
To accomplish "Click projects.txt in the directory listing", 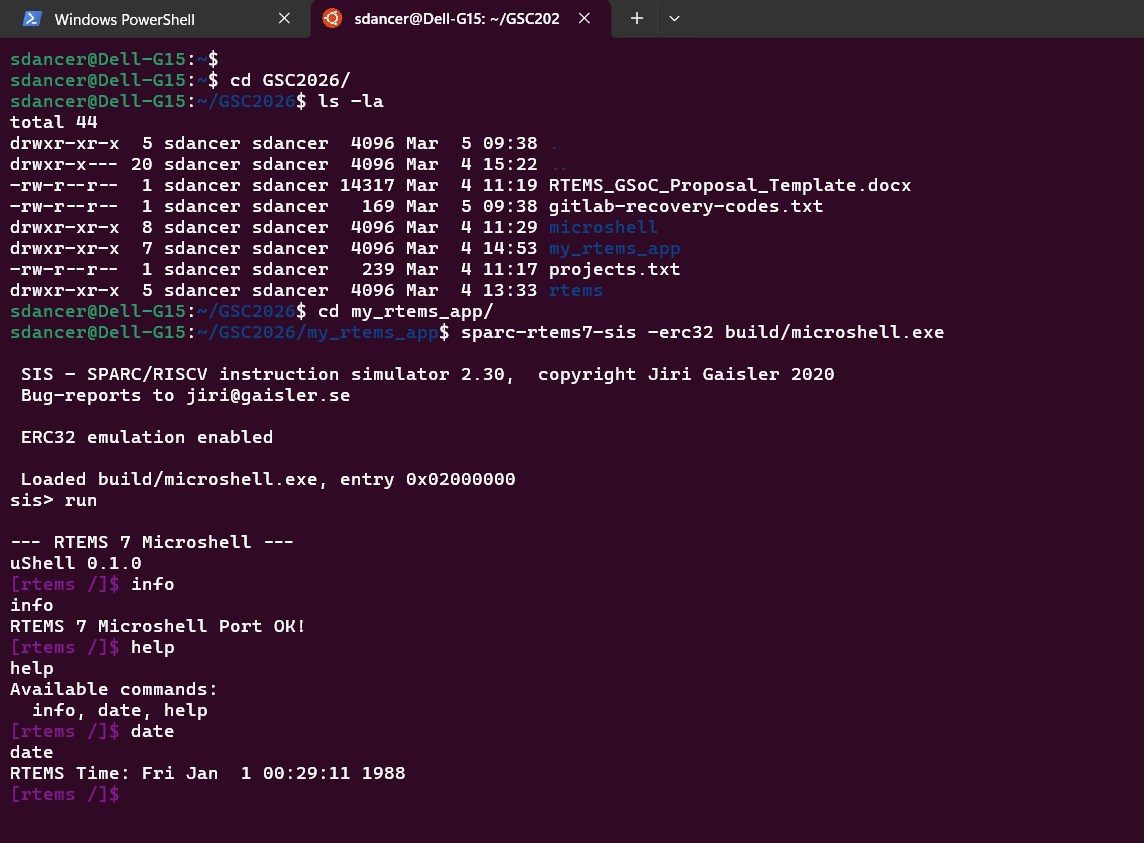I will (614, 269).
